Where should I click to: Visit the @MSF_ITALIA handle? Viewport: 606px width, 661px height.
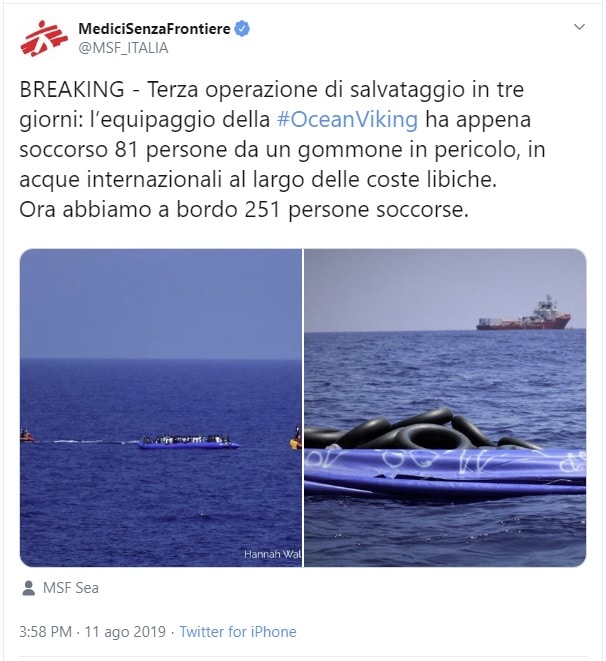(x=123, y=48)
